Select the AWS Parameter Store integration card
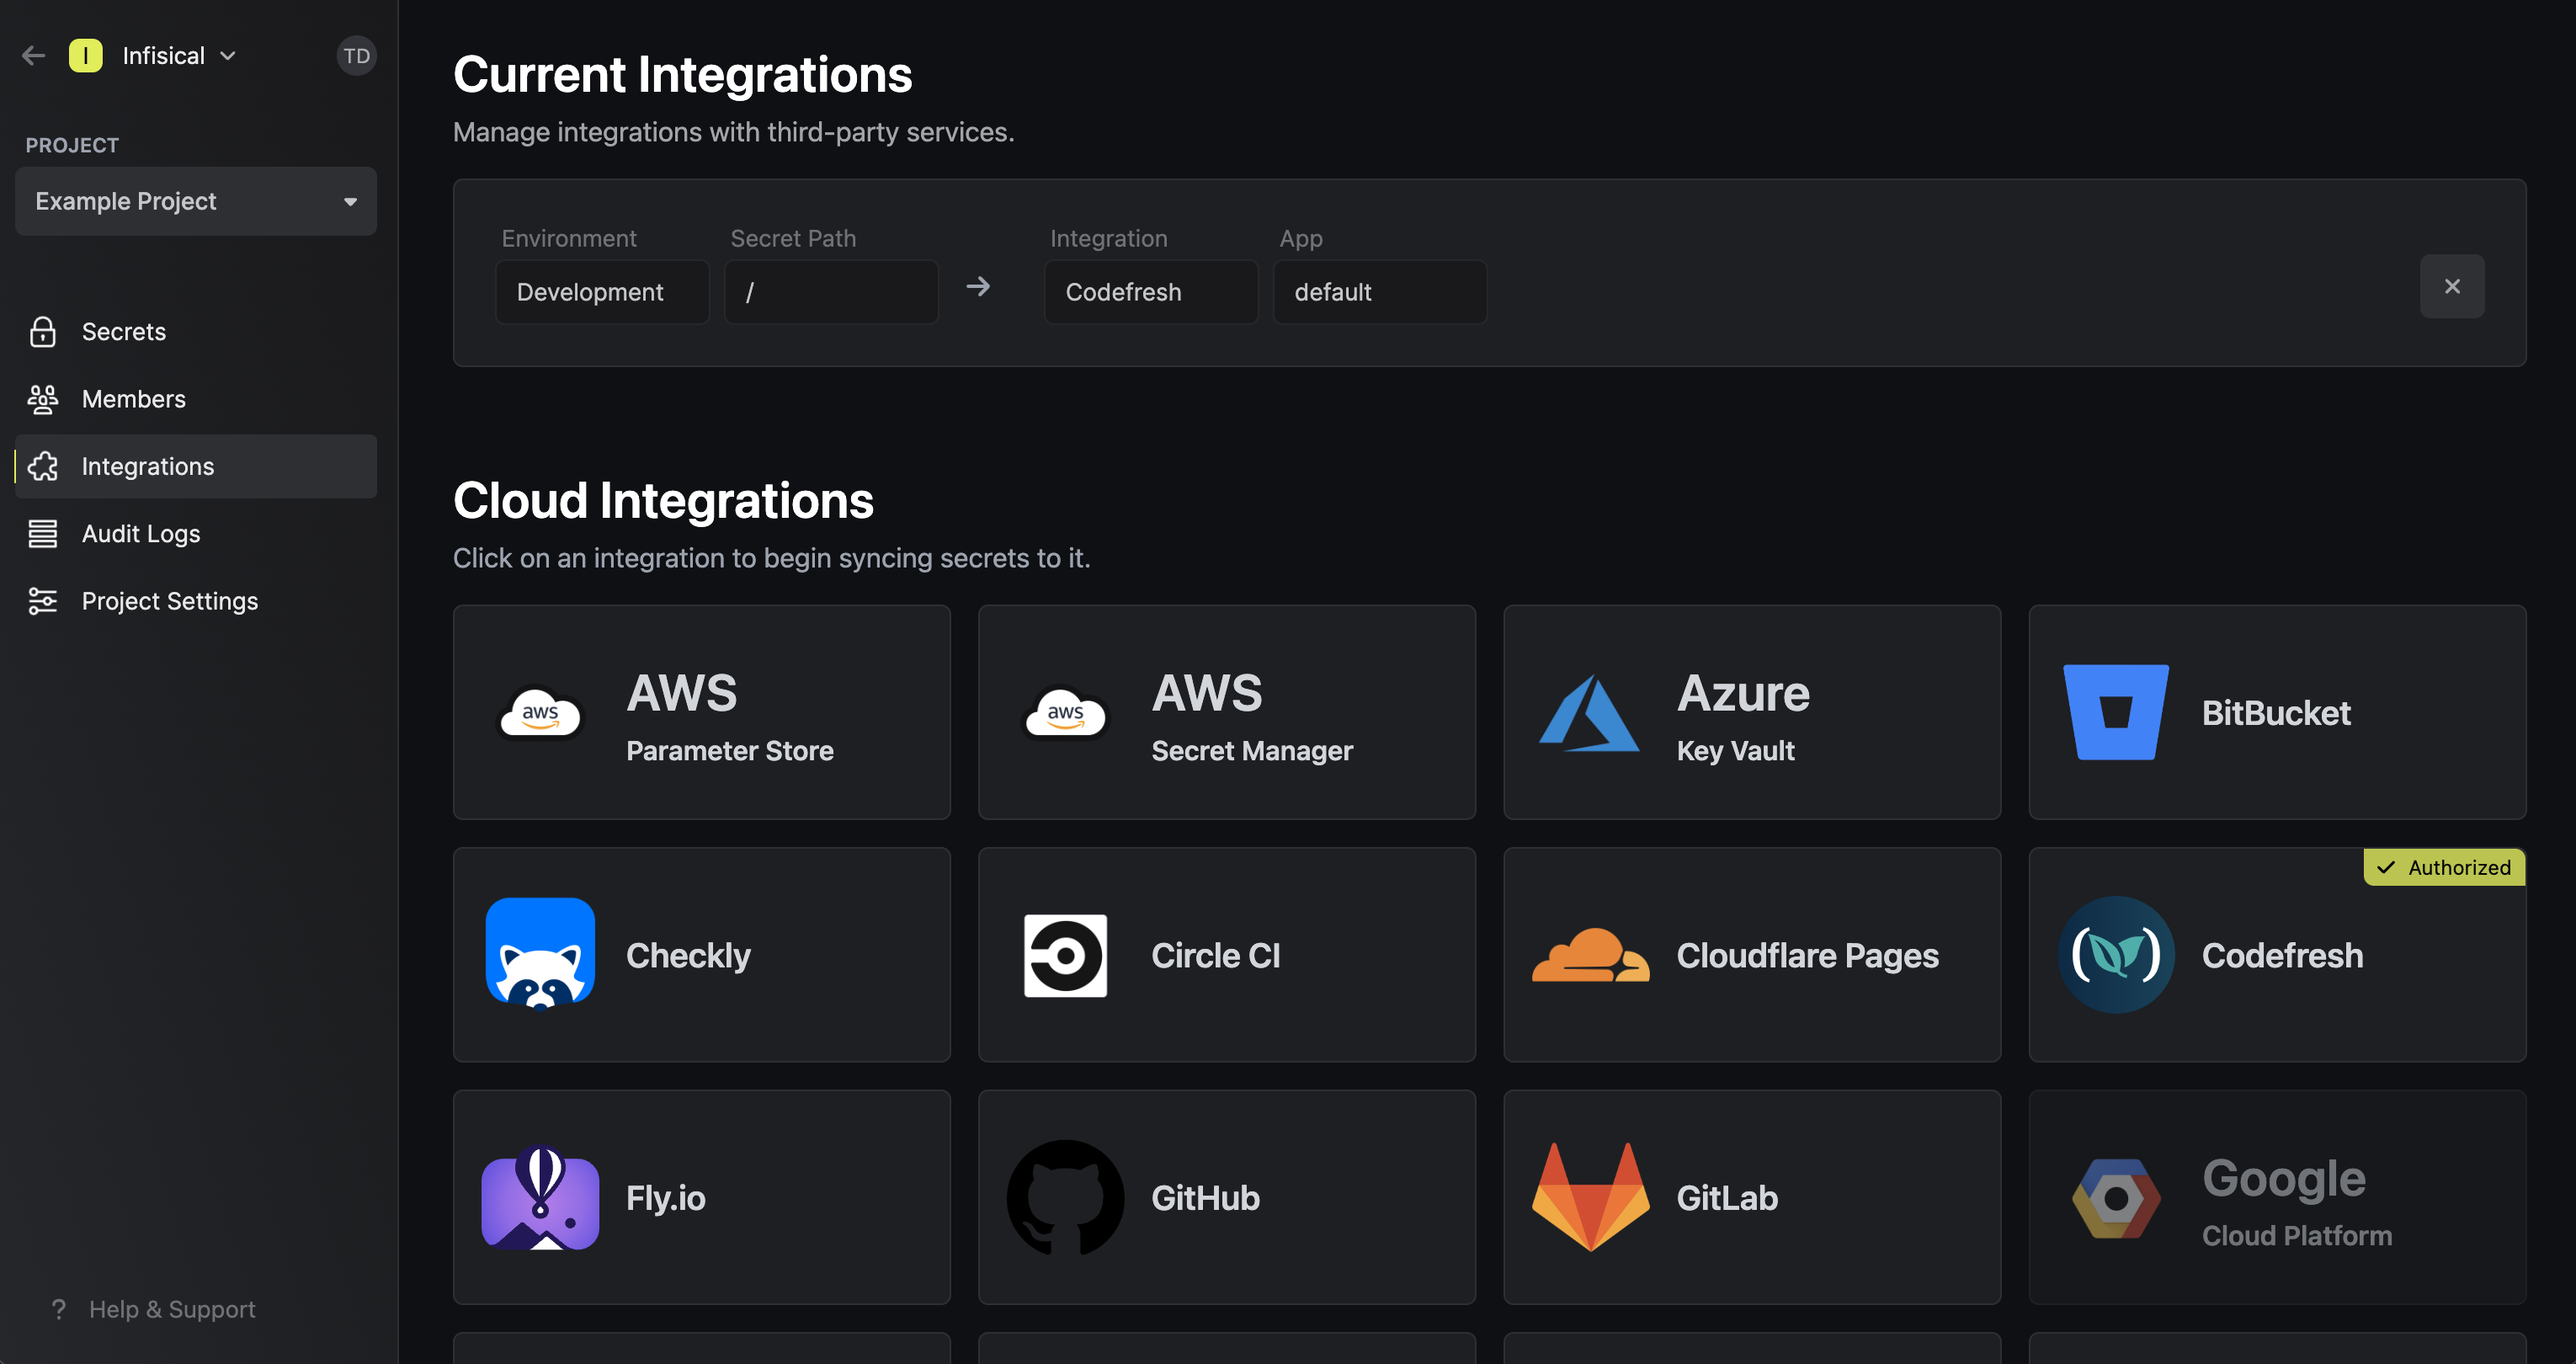This screenshot has width=2576, height=1364. click(701, 712)
